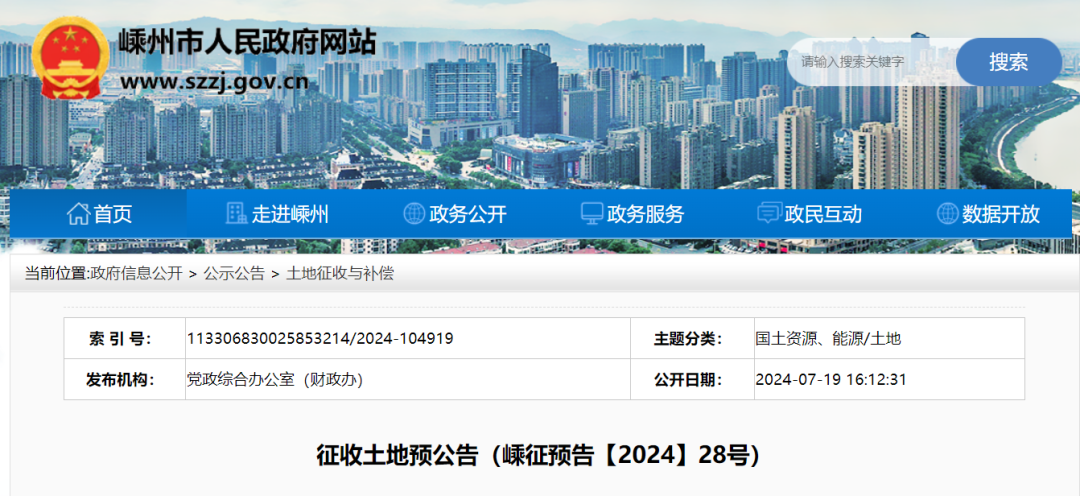Open the 数据开放 navigation tab
The width and height of the screenshot is (1080, 496).
pos(986,214)
